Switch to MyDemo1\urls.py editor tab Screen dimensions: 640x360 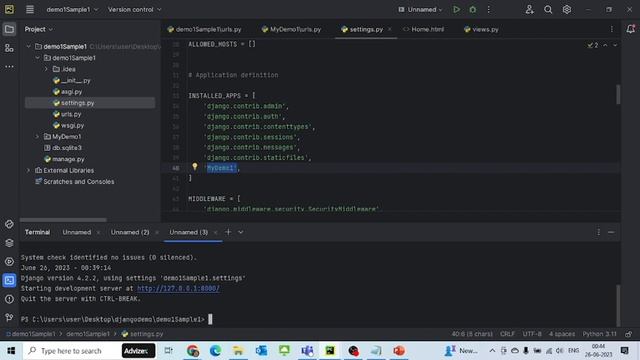[291, 29]
